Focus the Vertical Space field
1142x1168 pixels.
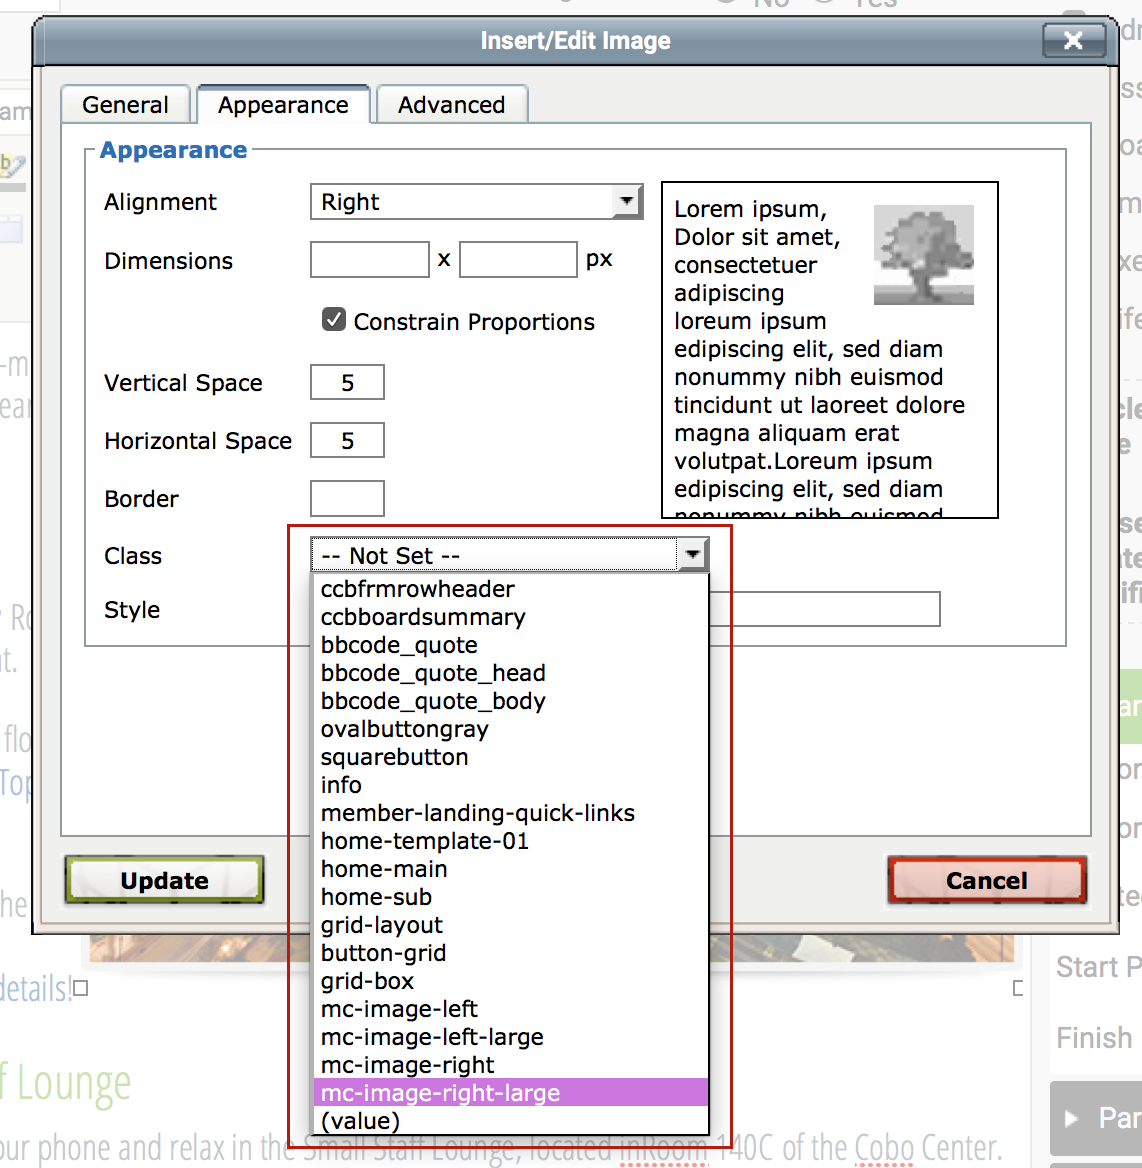(347, 383)
